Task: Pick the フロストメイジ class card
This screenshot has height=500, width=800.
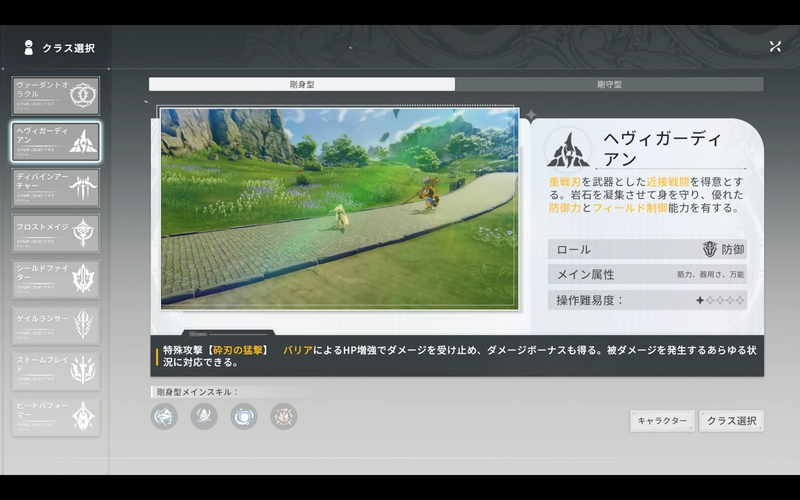Action: (56, 234)
